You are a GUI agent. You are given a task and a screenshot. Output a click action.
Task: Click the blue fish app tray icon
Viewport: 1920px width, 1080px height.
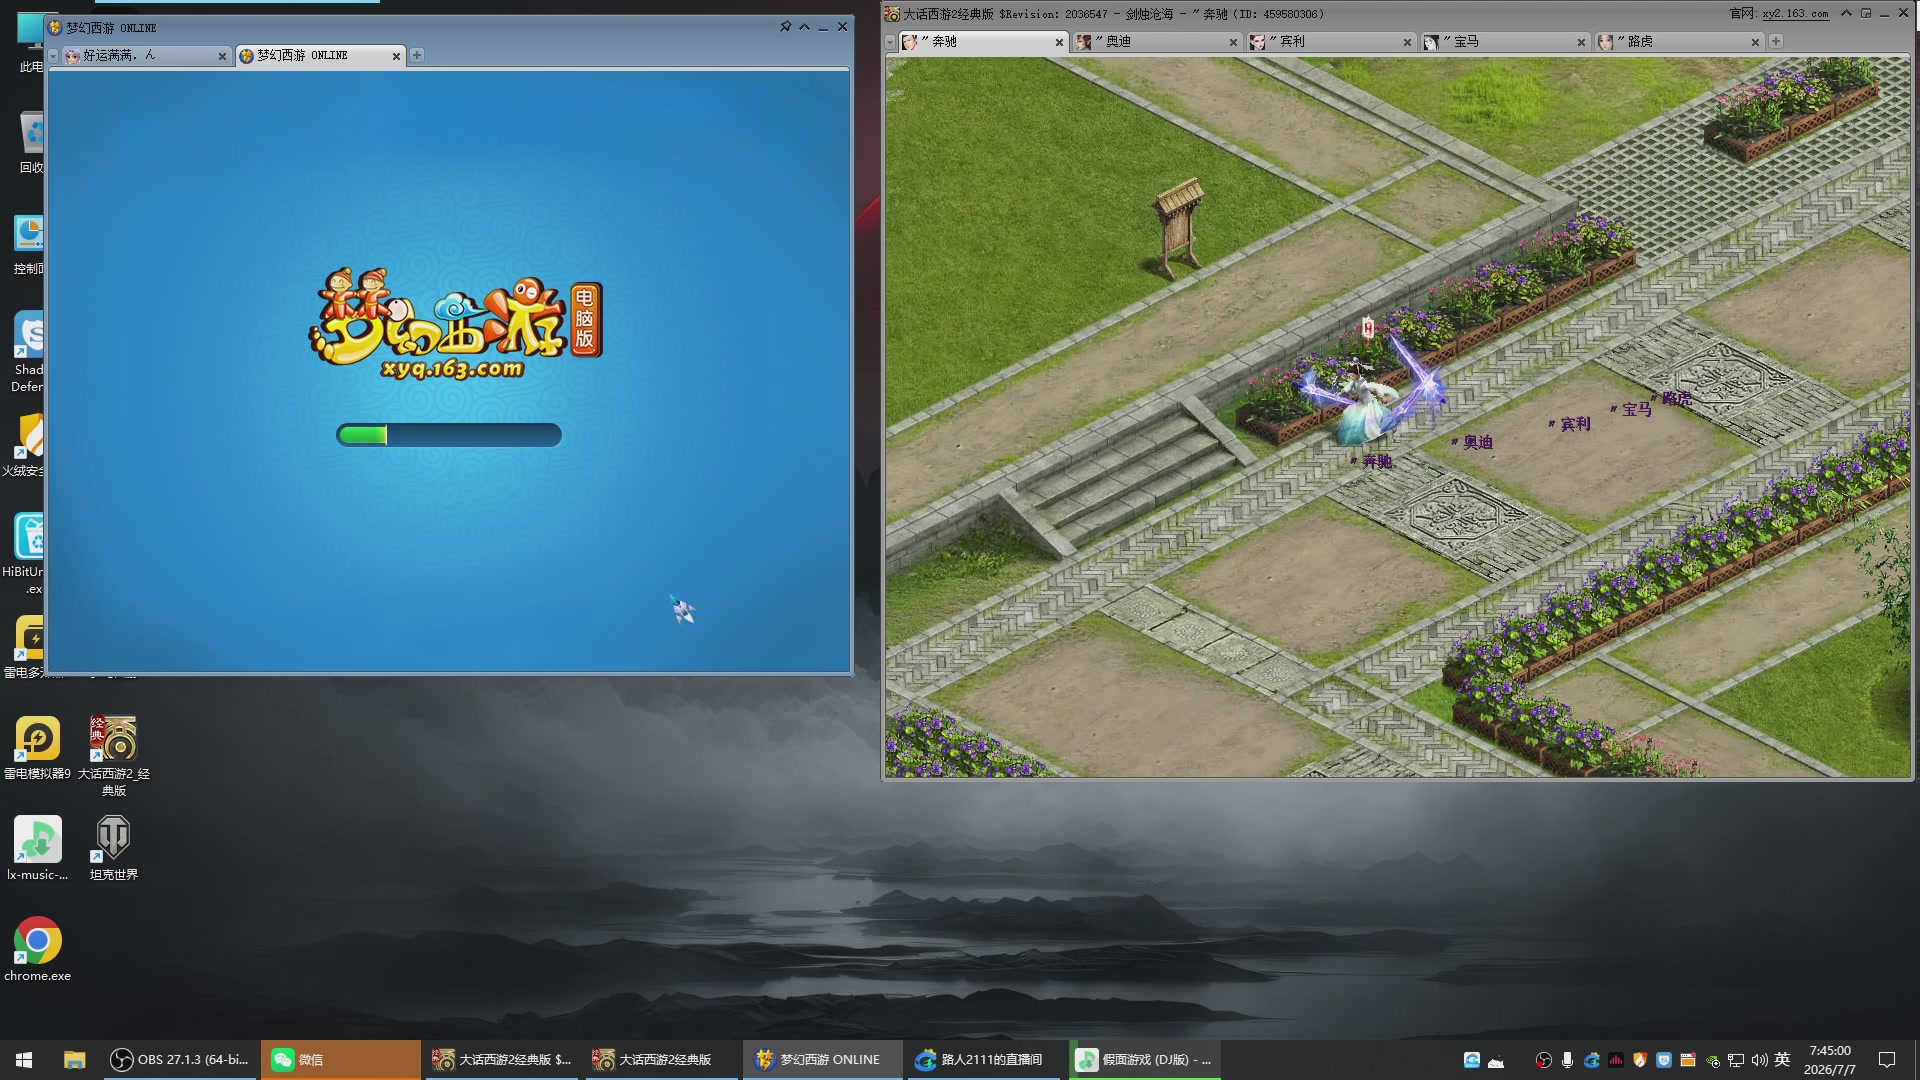tap(1472, 1060)
